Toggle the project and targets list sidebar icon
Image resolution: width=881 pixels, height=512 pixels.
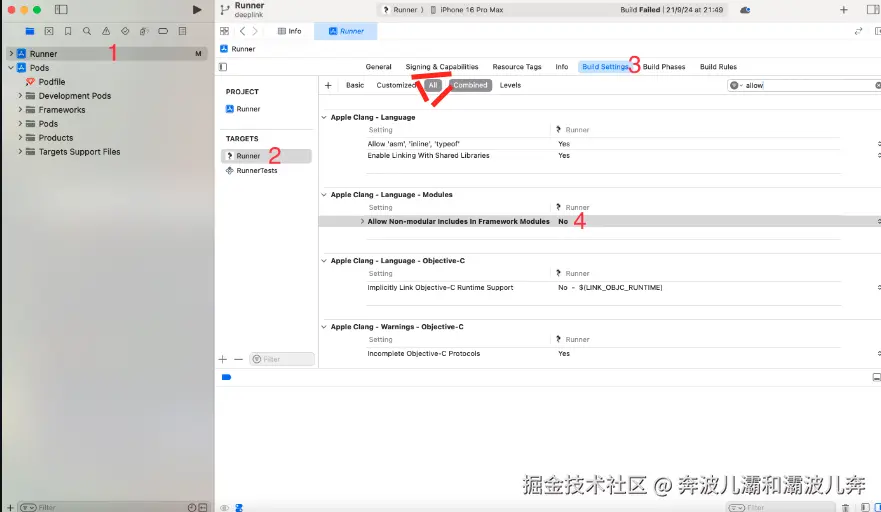[223, 67]
